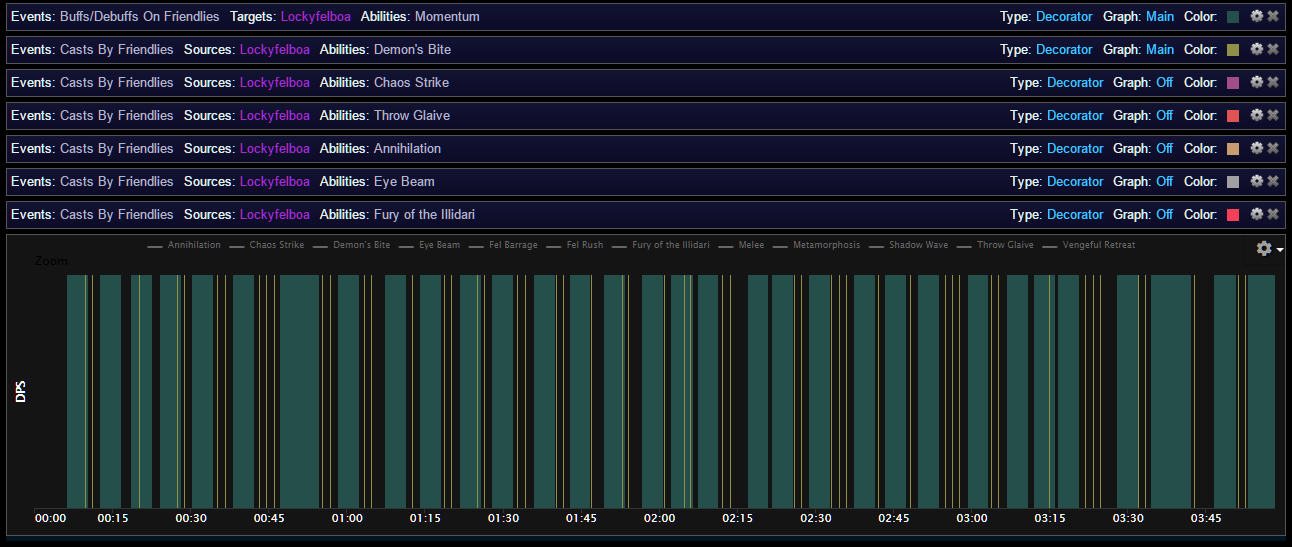
Task: Delete Fury of the Illidari row
Action: coord(1273,214)
